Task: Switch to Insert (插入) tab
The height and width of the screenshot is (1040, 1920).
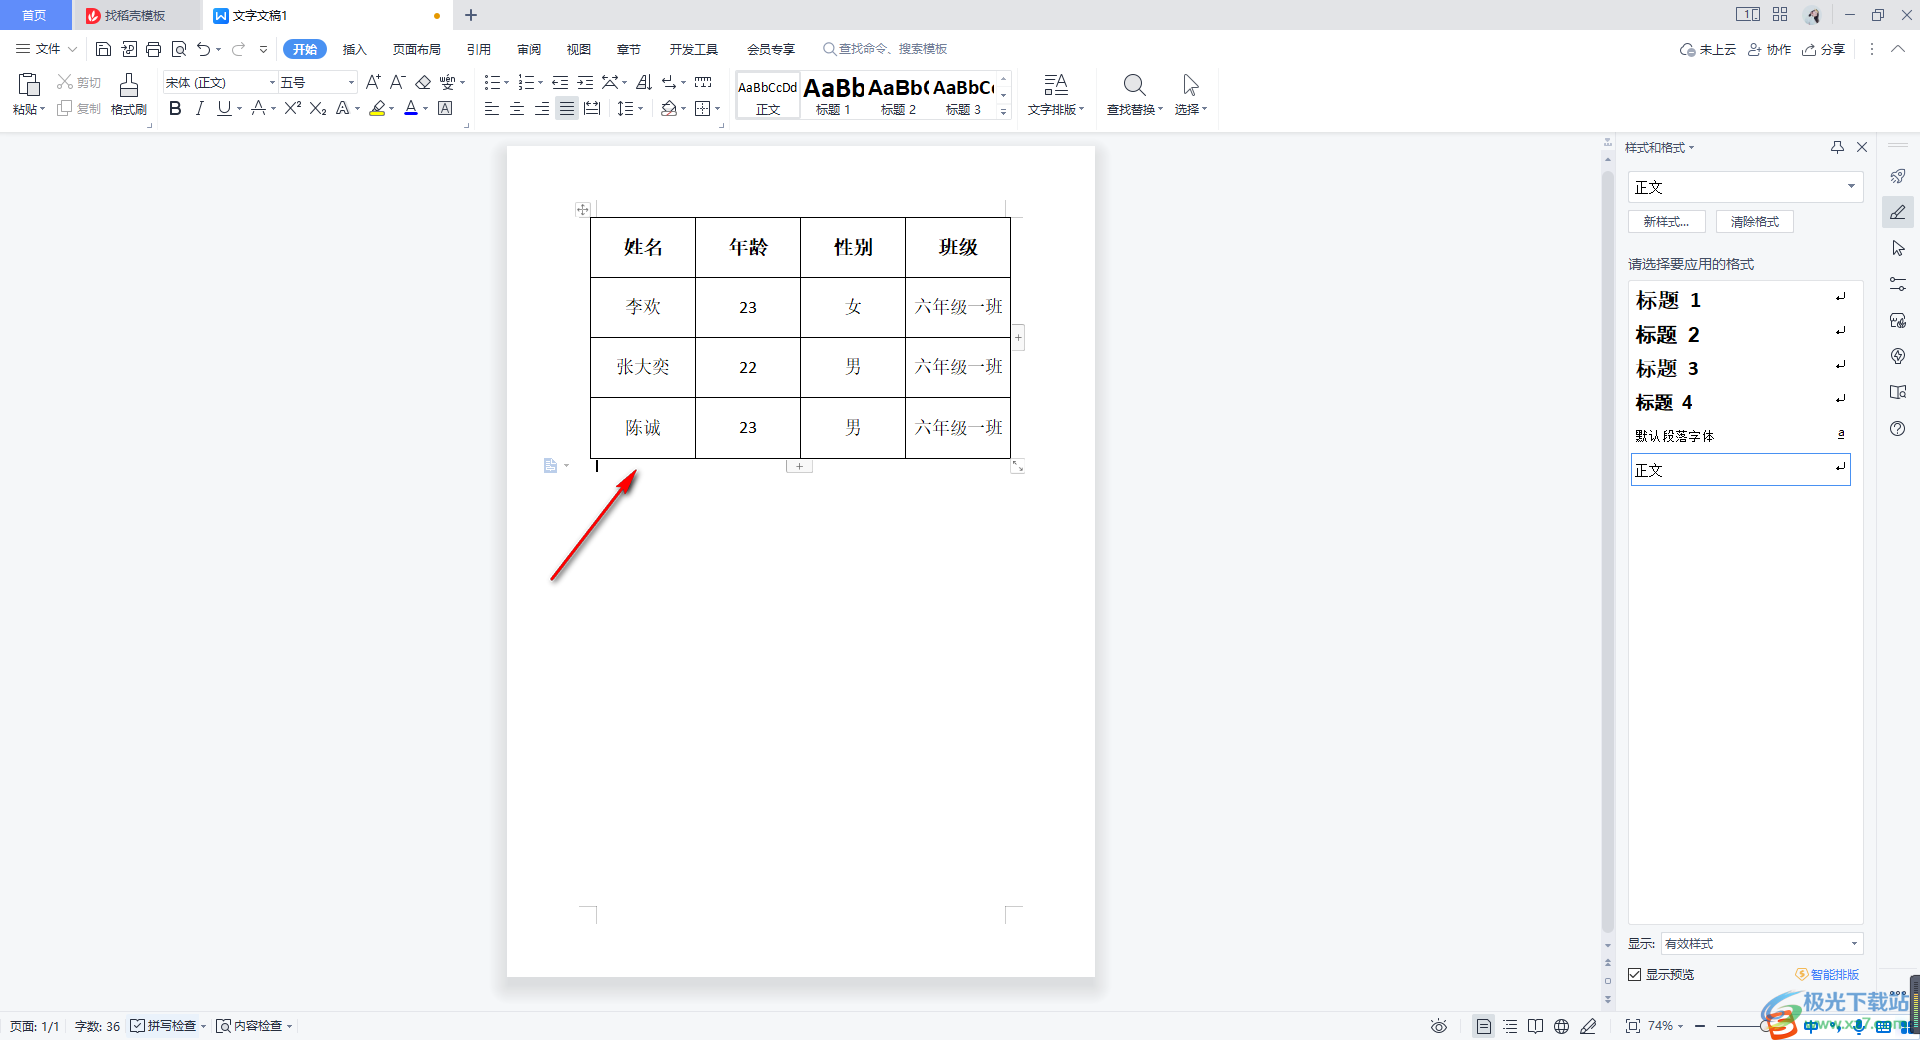Action: coord(354,49)
